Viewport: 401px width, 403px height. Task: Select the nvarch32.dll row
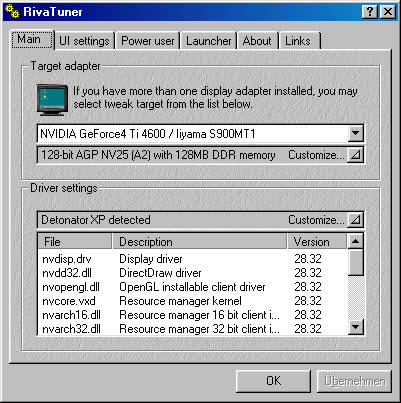pyautogui.click(x=192, y=329)
